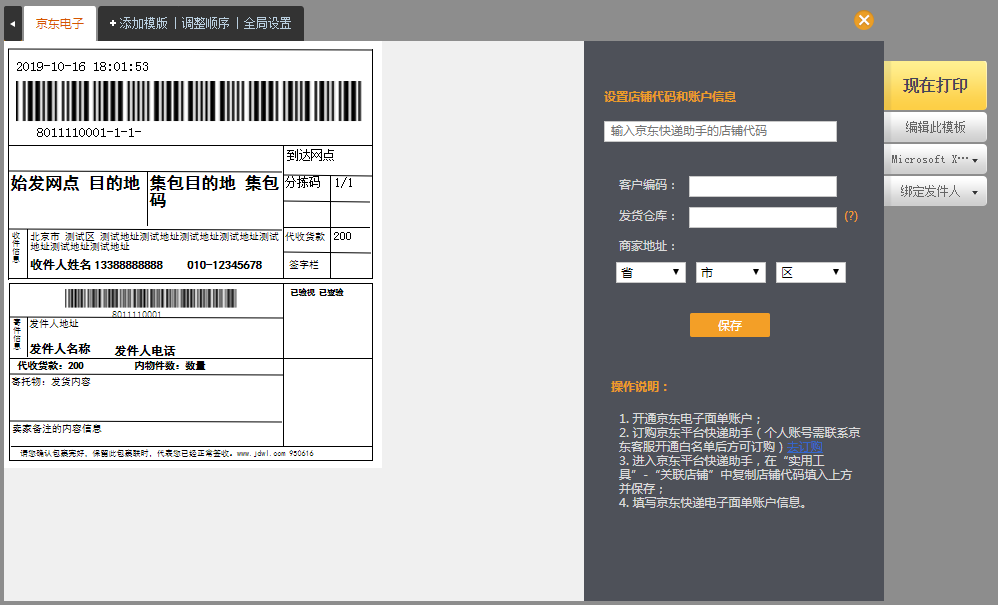The height and width of the screenshot is (605, 998).
Task: Open 全局设置 global settings
Action: pyautogui.click(x=267, y=24)
